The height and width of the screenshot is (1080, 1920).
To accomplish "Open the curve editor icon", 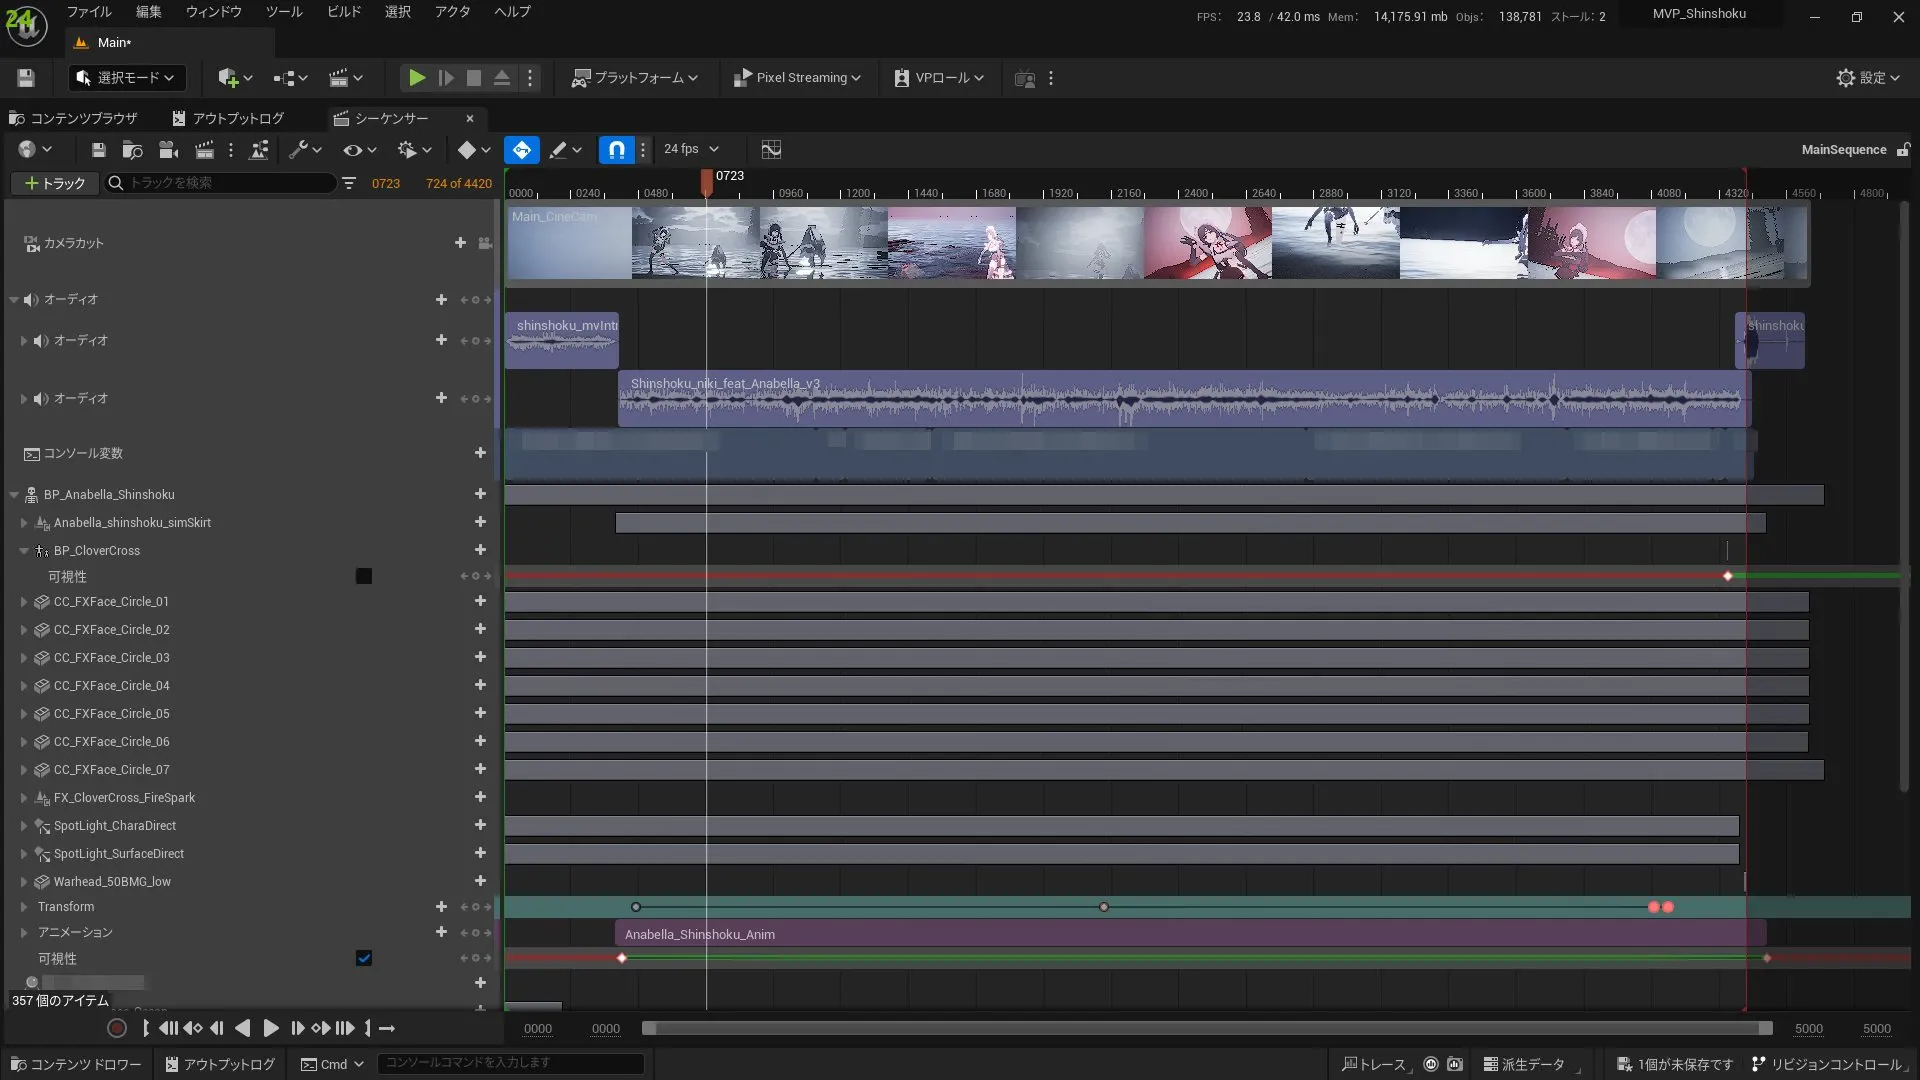I will tap(771, 150).
